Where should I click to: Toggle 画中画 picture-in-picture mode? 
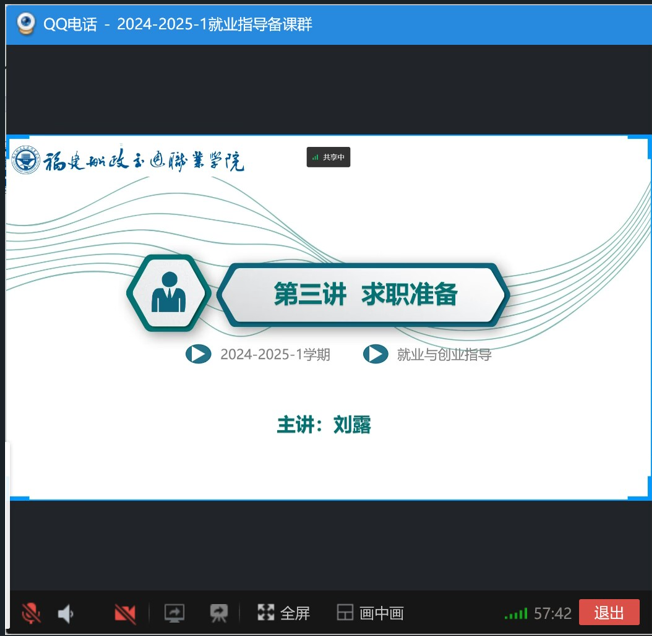(x=370, y=613)
